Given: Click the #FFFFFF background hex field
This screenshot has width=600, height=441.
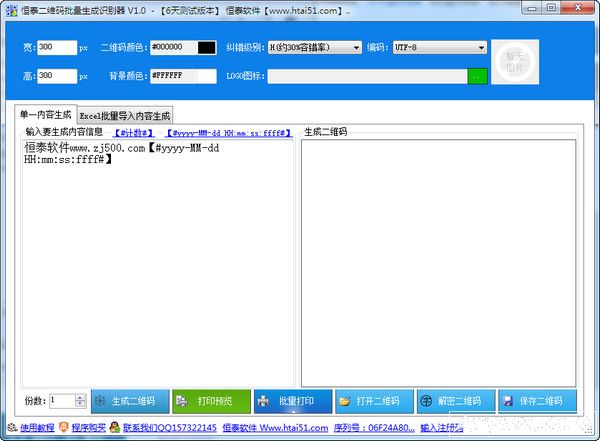Looking at the screenshot, I should [x=174, y=76].
